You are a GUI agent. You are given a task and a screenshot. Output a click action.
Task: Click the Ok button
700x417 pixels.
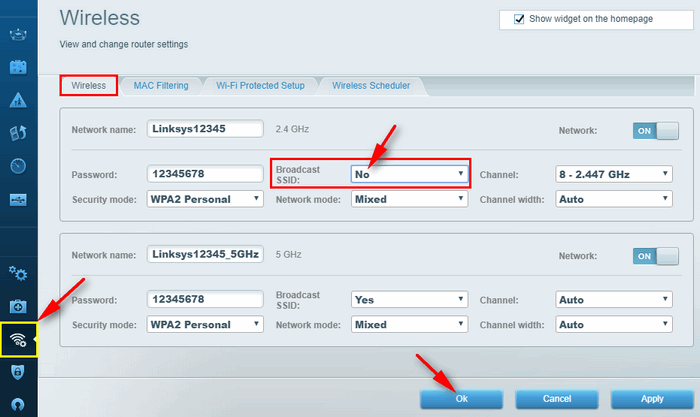click(x=461, y=398)
